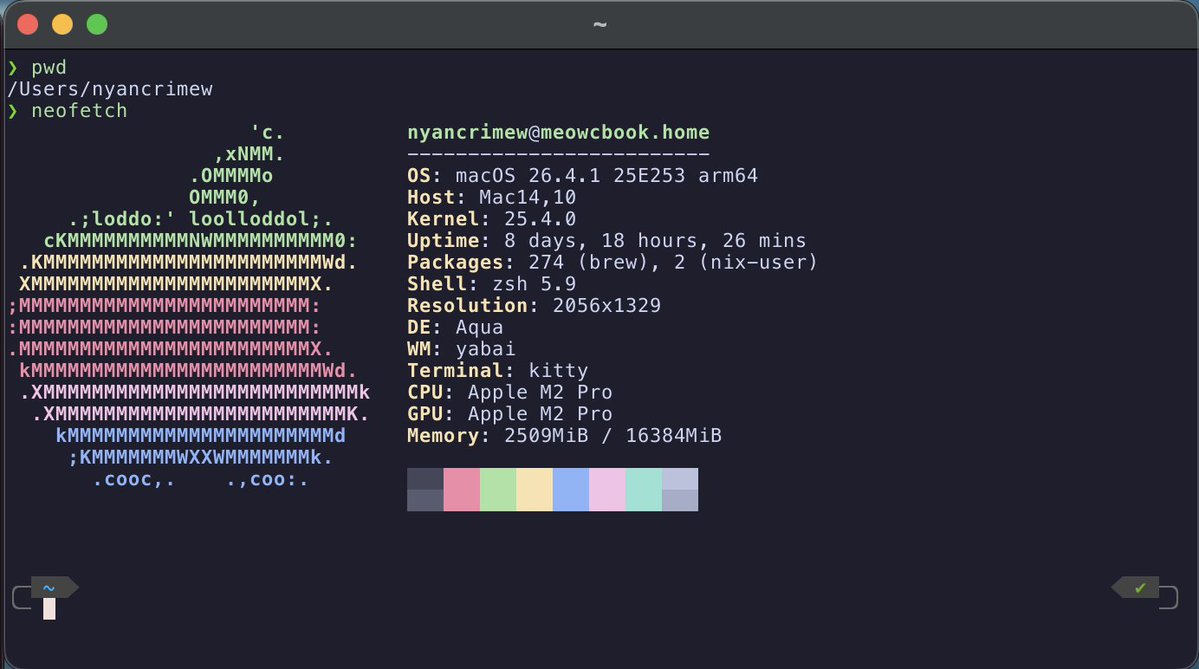Click the light lavender last palette block
This screenshot has height=669, width=1199.
pos(680,489)
